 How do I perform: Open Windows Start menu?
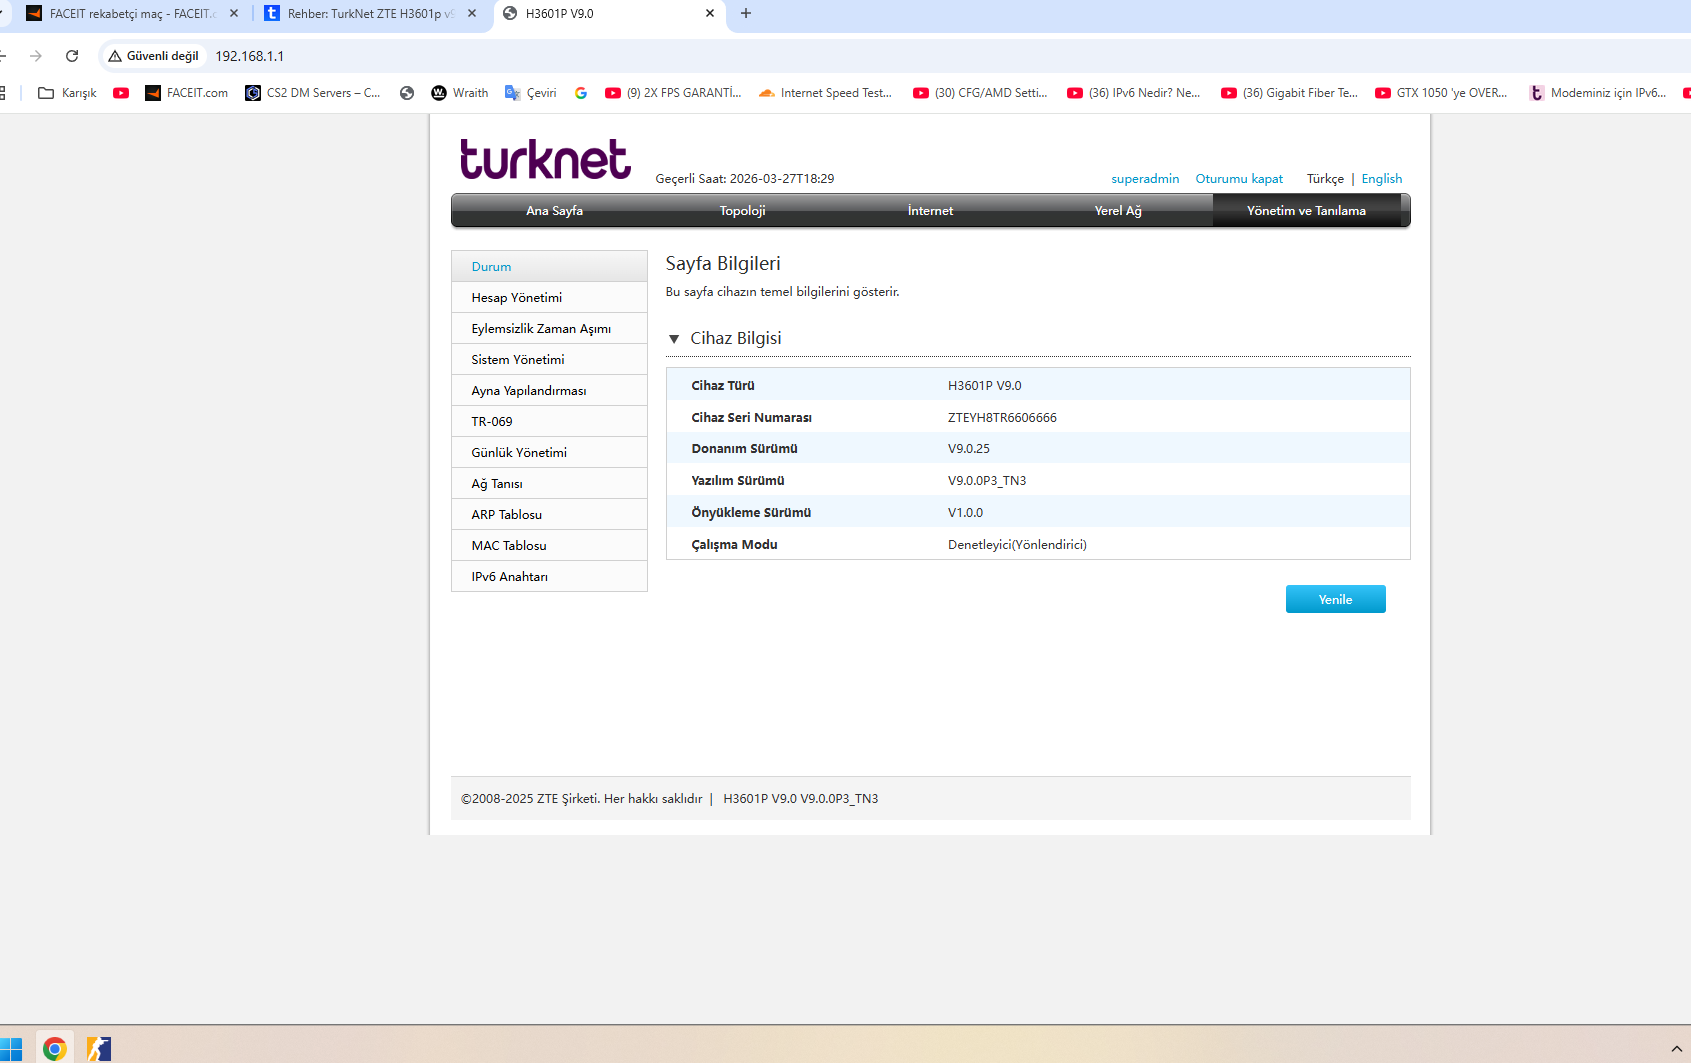[11, 1048]
